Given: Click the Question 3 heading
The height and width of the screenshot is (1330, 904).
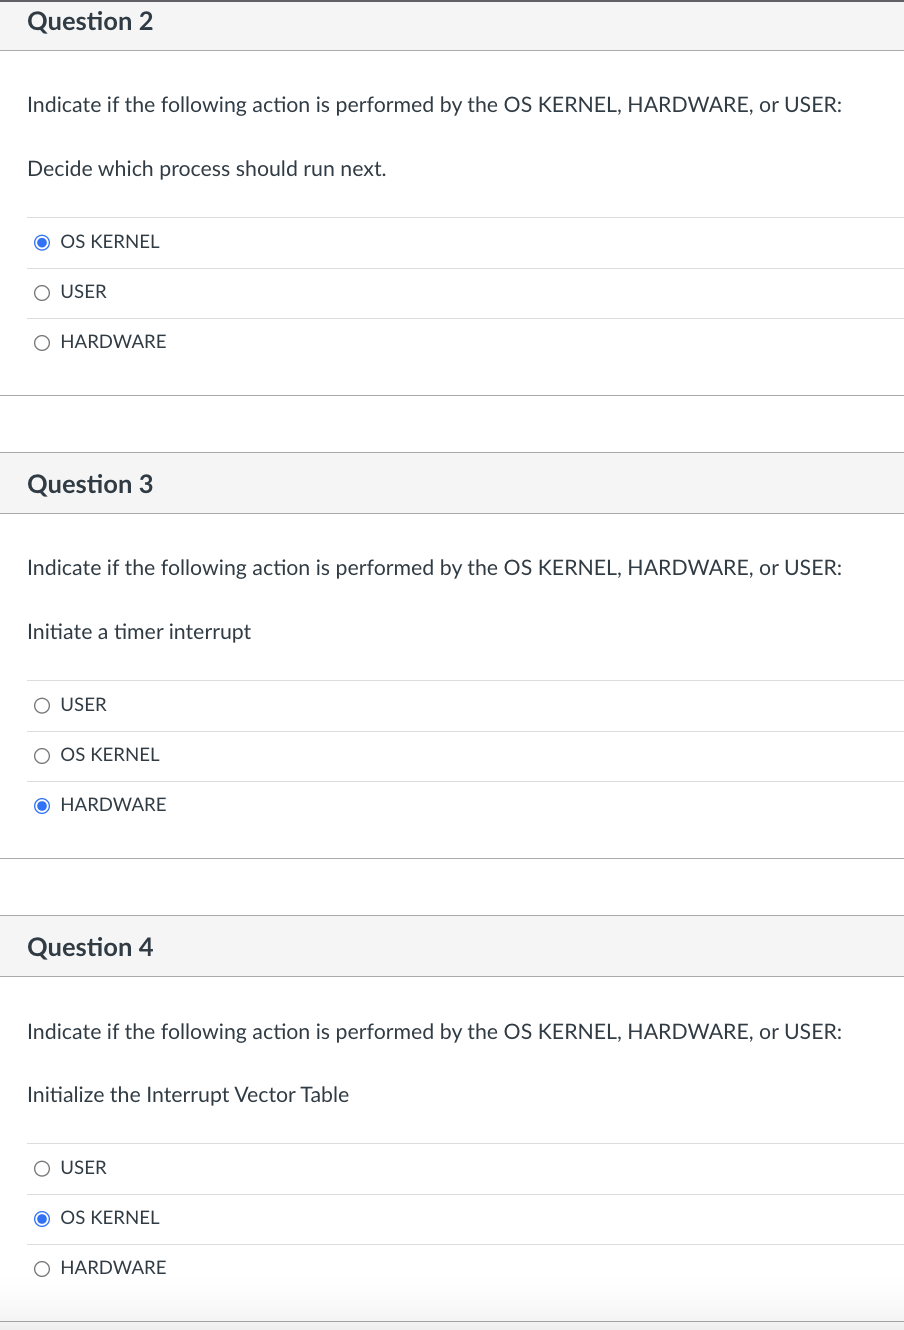Looking at the screenshot, I should [x=90, y=484].
